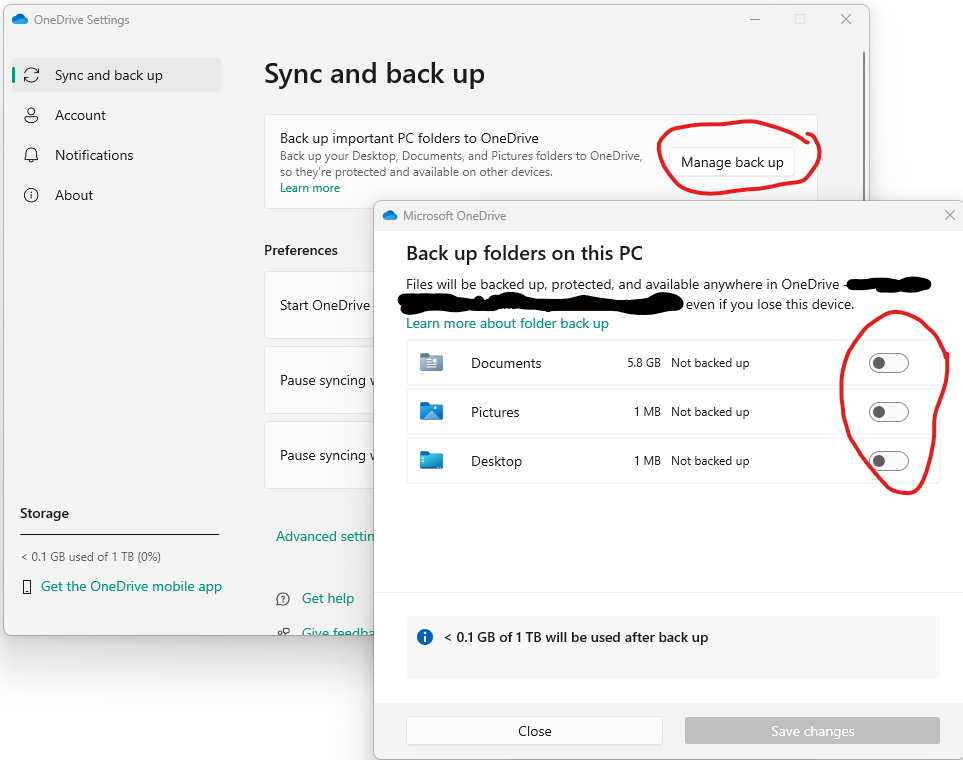Screen dimensions: 963x760
Task: Click the blue info icon in storage notice
Action: pos(425,637)
